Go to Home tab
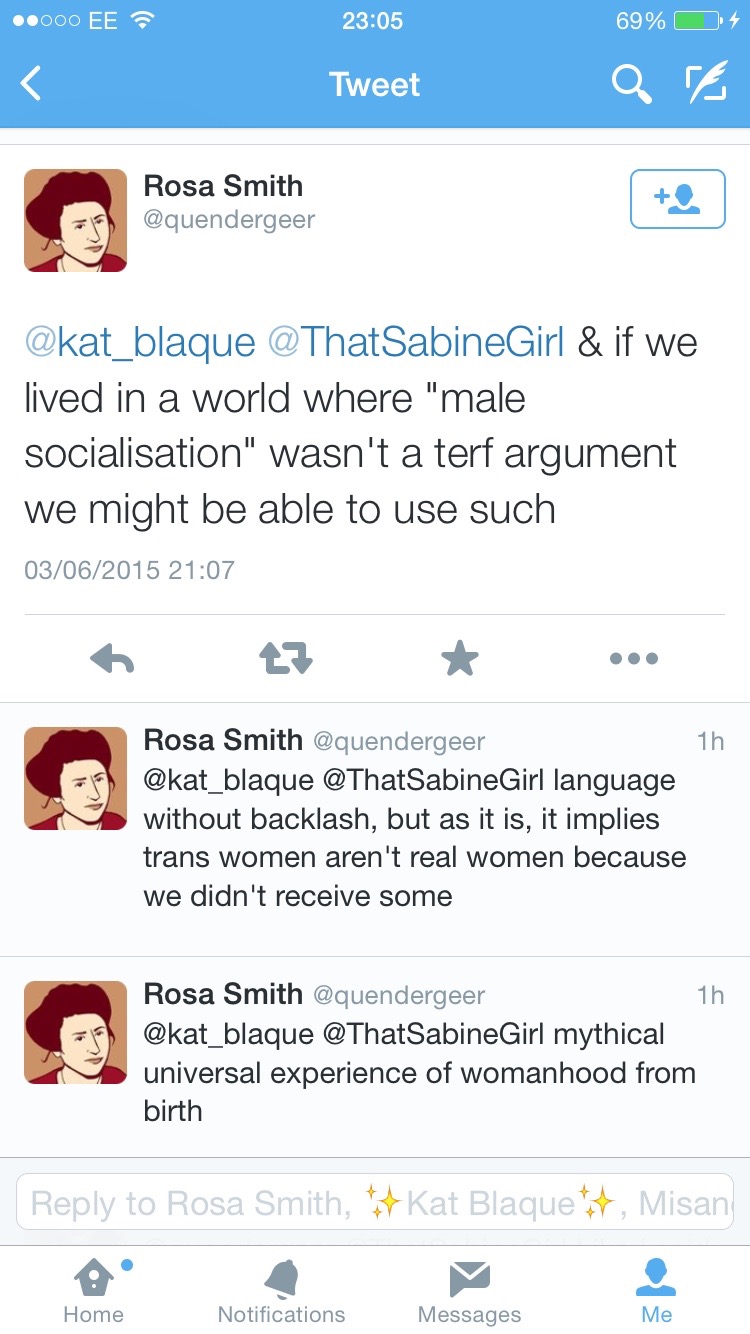This screenshot has width=750, height=1334. [x=93, y=1290]
